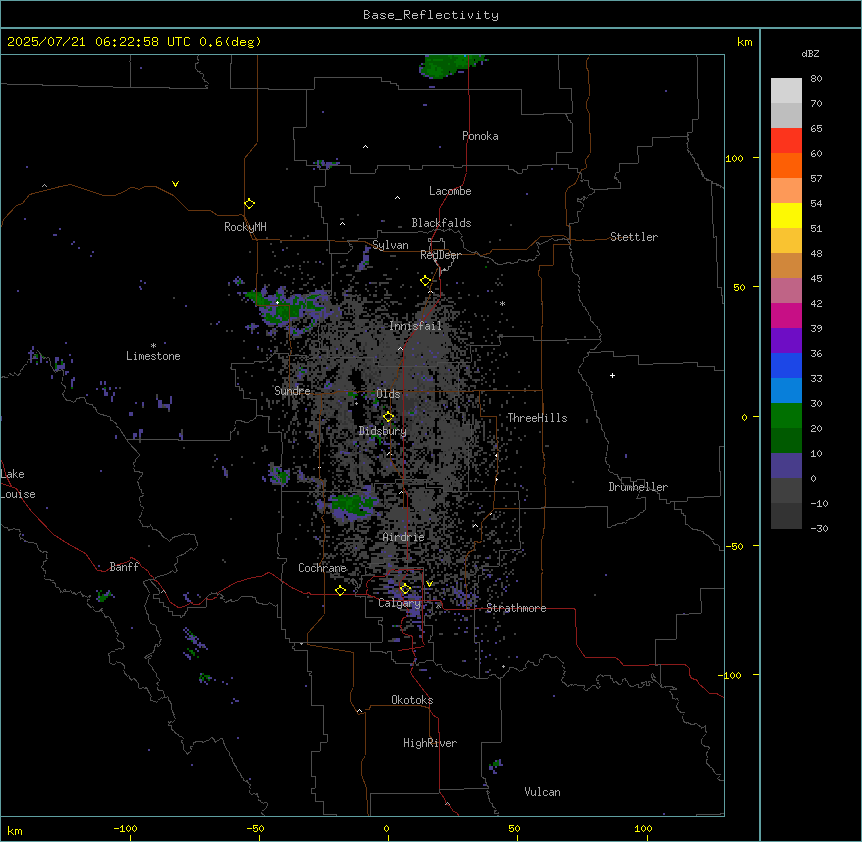This screenshot has height=842, width=862.
Task: Click the Cochrane town label
Action: 322,568
